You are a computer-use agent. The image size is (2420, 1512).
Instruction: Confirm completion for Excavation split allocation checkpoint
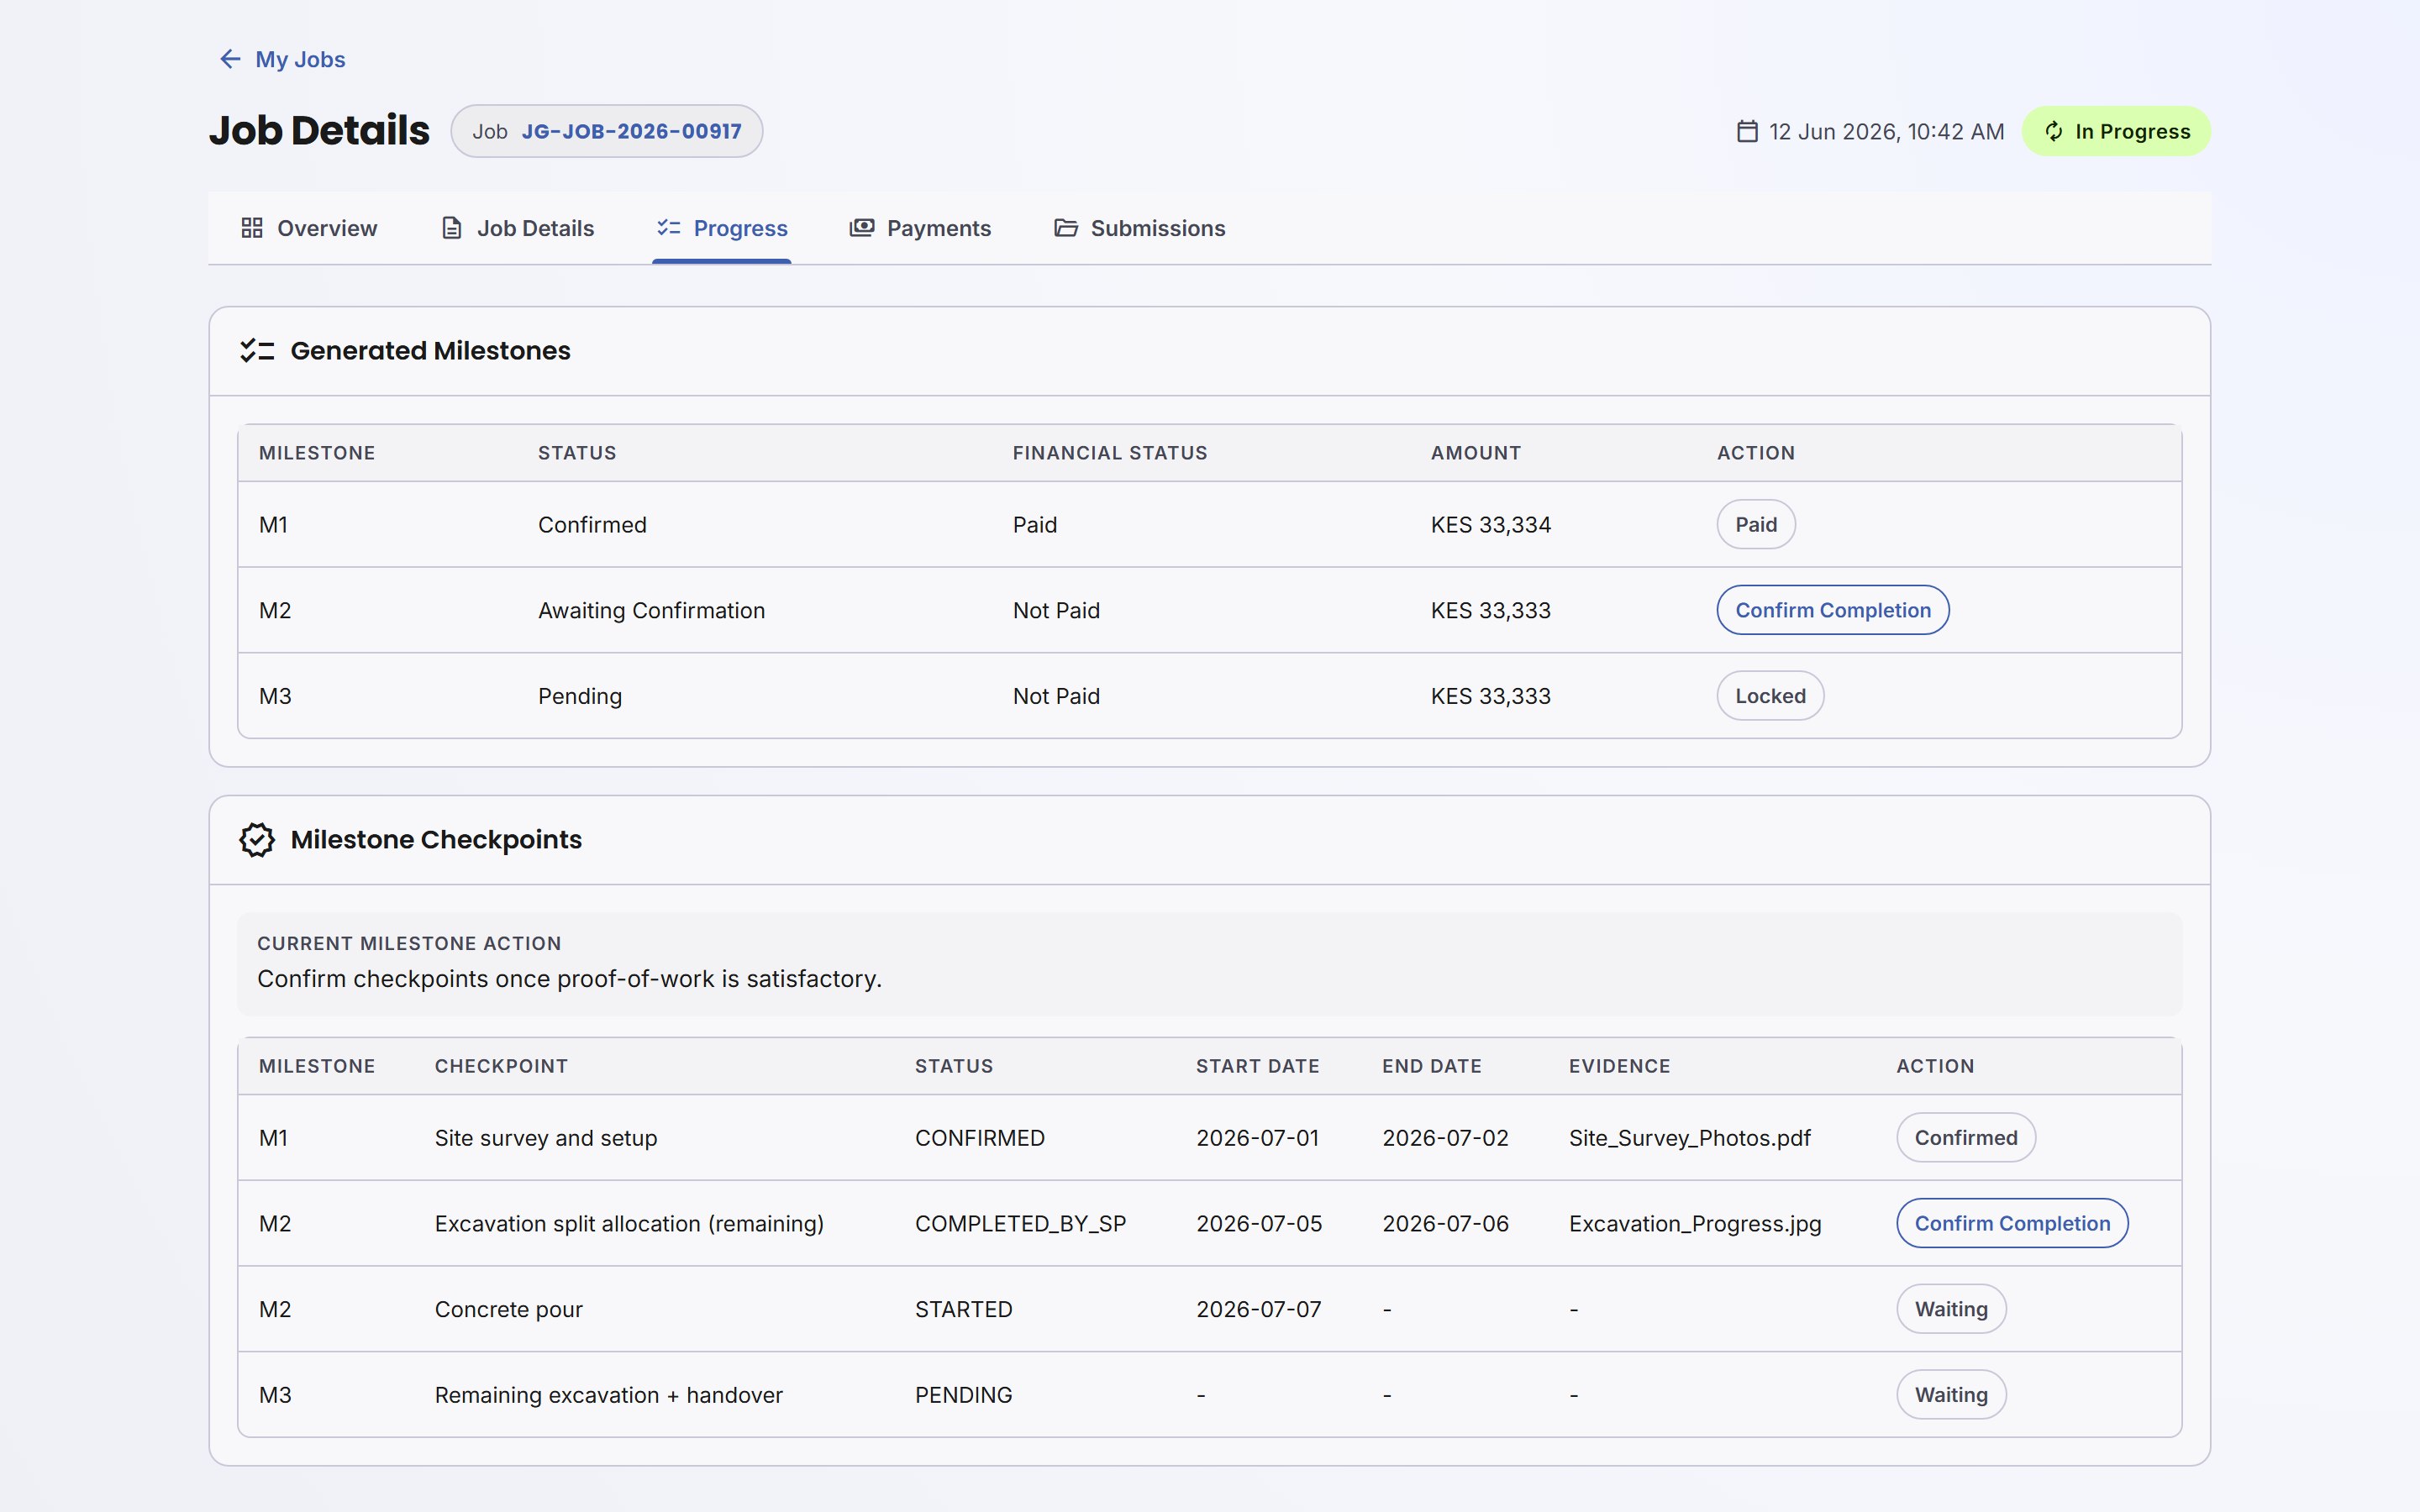click(x=2012, y=1223)
